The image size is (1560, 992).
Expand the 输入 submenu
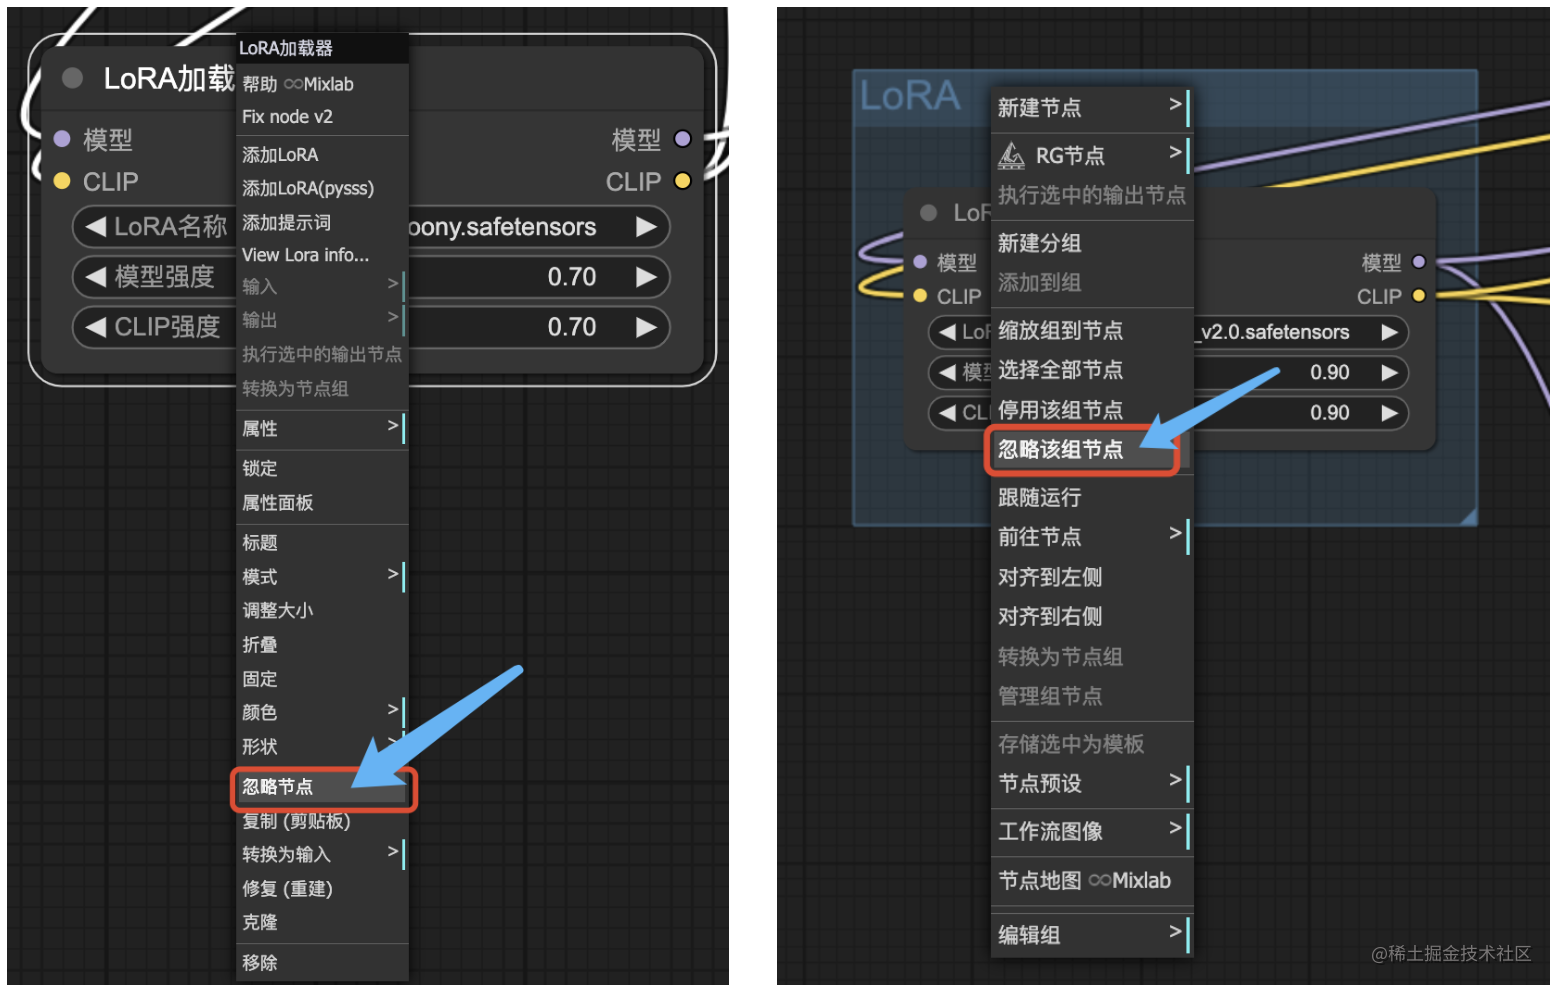tap(322, 287)
